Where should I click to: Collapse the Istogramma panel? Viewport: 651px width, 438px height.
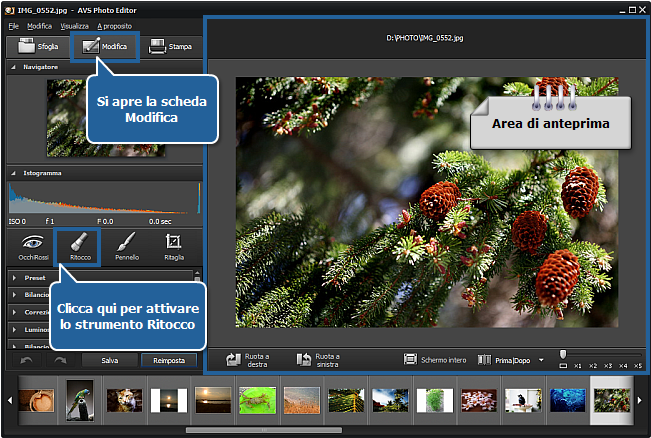(x=14, y=172)
